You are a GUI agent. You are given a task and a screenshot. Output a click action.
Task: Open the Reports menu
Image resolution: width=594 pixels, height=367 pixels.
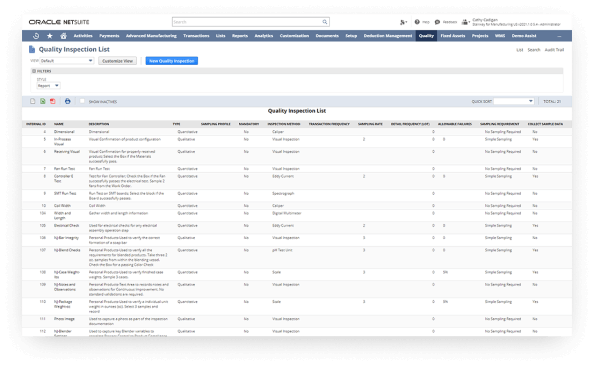[240, 36]
